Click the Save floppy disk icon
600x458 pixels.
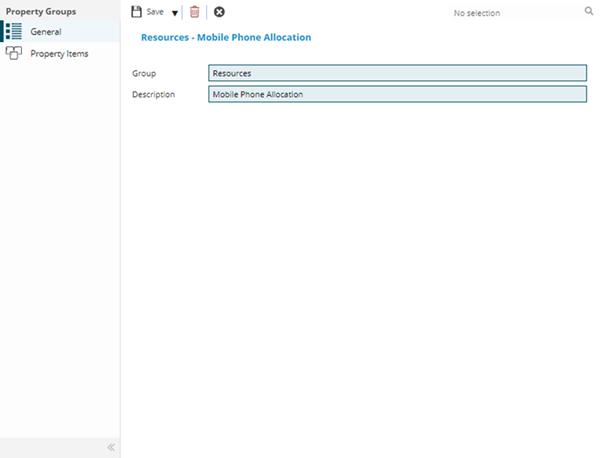pos(136,12)
